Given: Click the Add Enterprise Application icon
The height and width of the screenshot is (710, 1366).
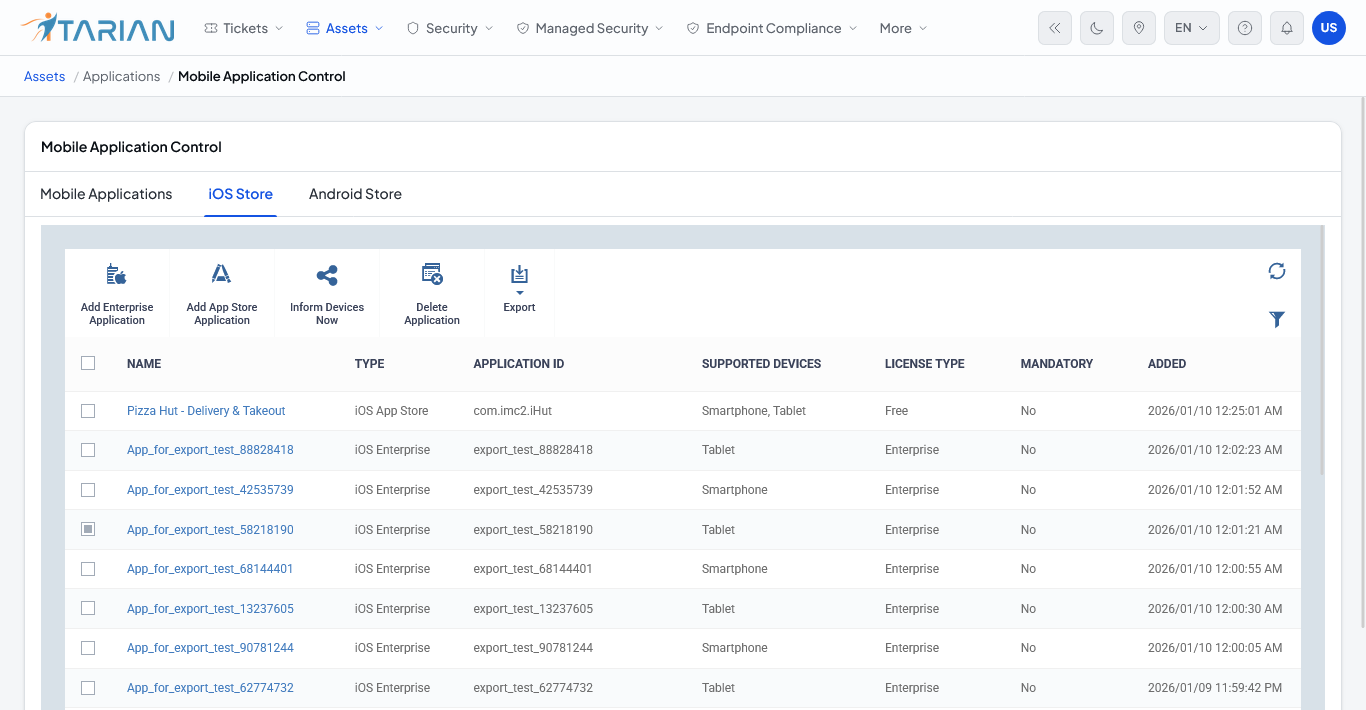Looking at the screenshot, I should (117, 275).
